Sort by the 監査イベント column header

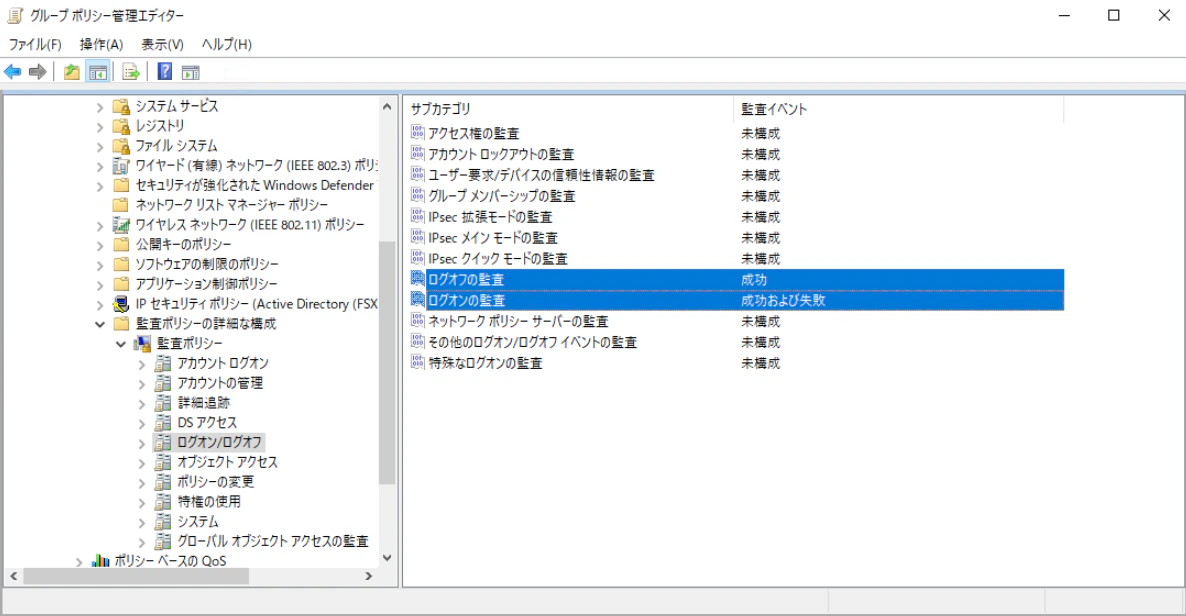pyautogui.click(x=899, y=109)
